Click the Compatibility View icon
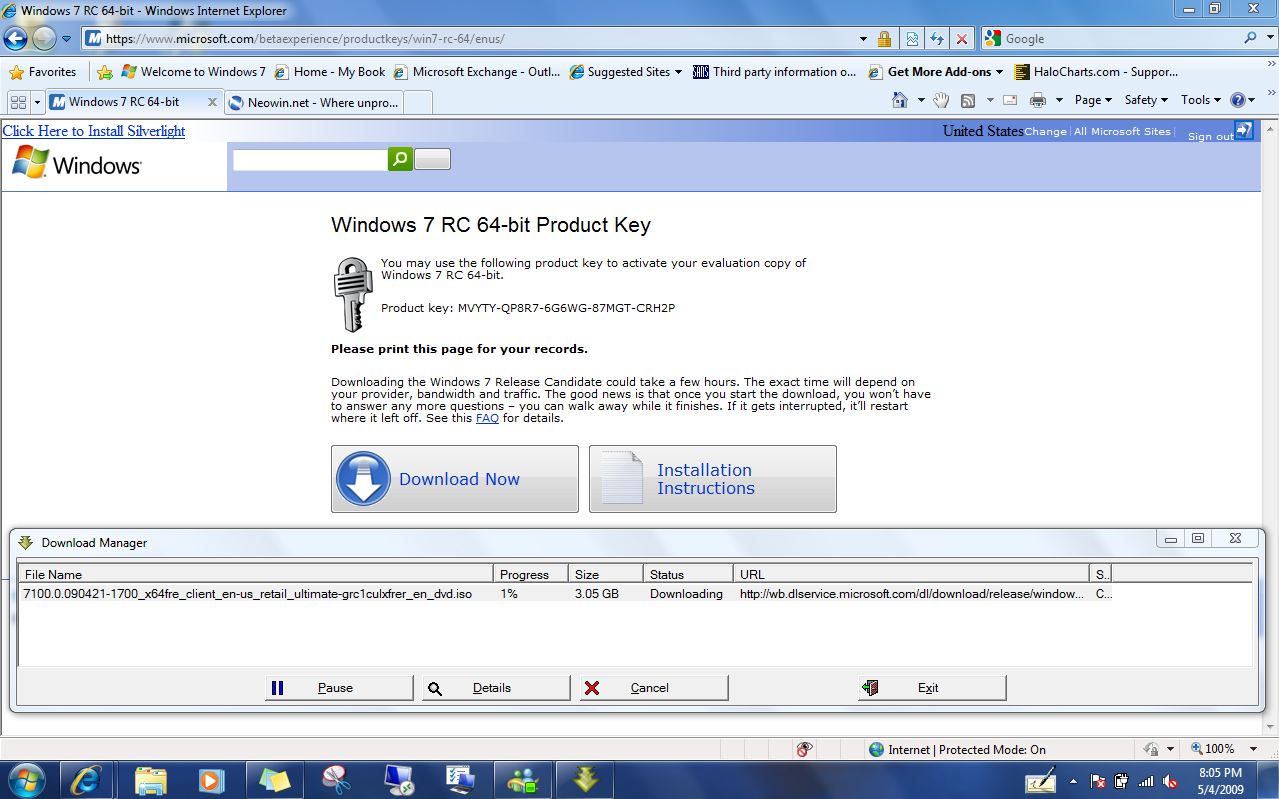Viewport: 1279px width, 799px height. tap(912, 39)
